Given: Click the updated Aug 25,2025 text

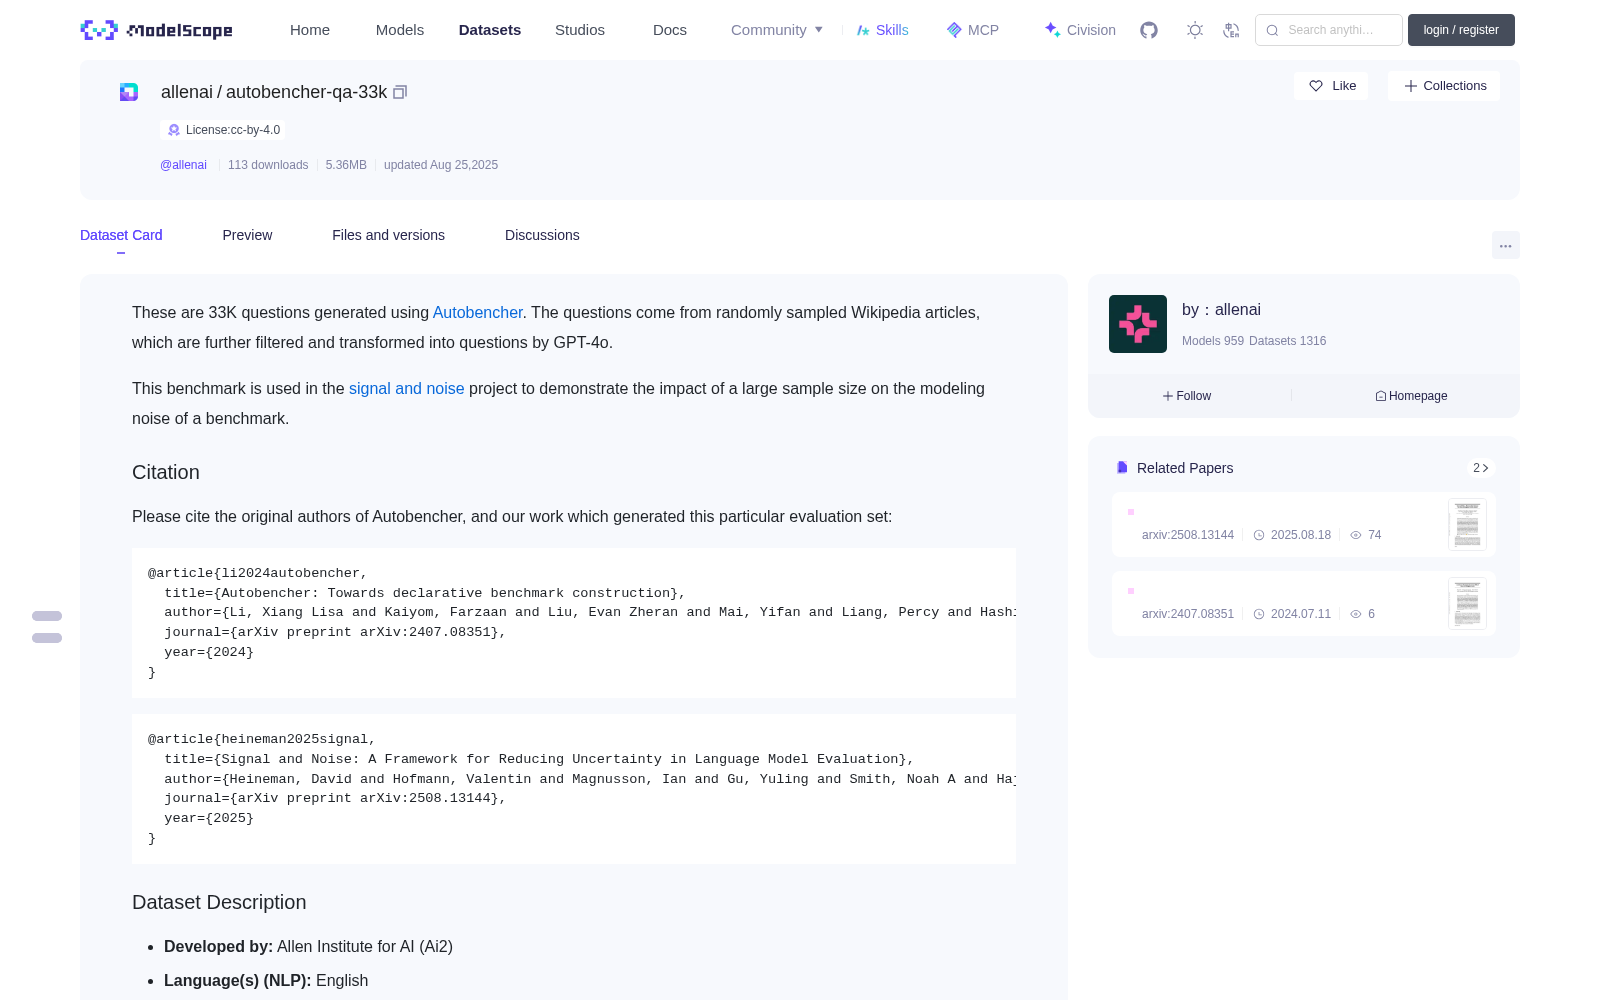Looking at the screenshot, I should 441,165.
